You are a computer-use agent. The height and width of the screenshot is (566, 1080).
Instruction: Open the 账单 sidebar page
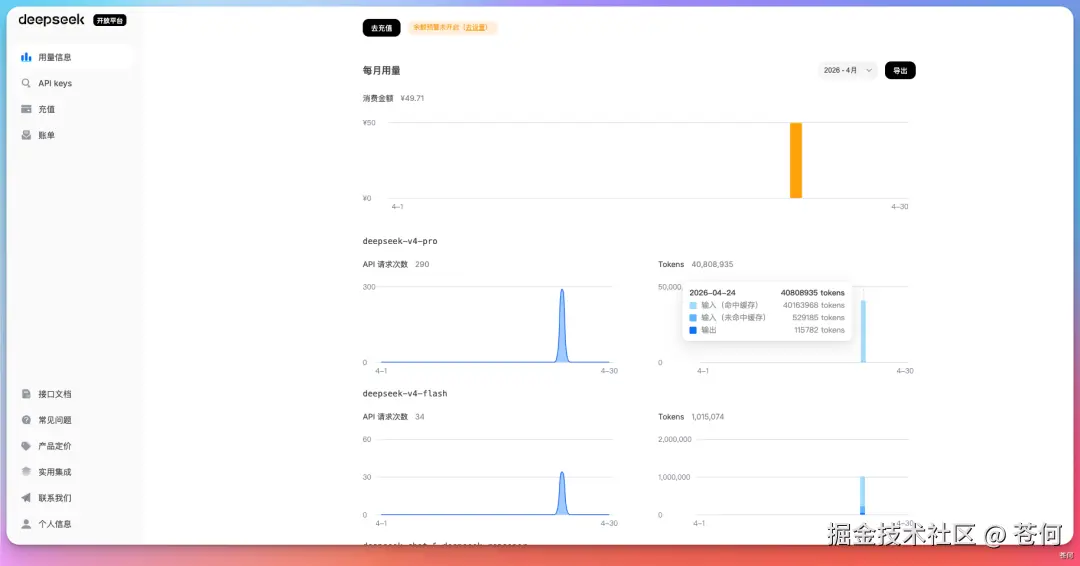coord(72,135)
